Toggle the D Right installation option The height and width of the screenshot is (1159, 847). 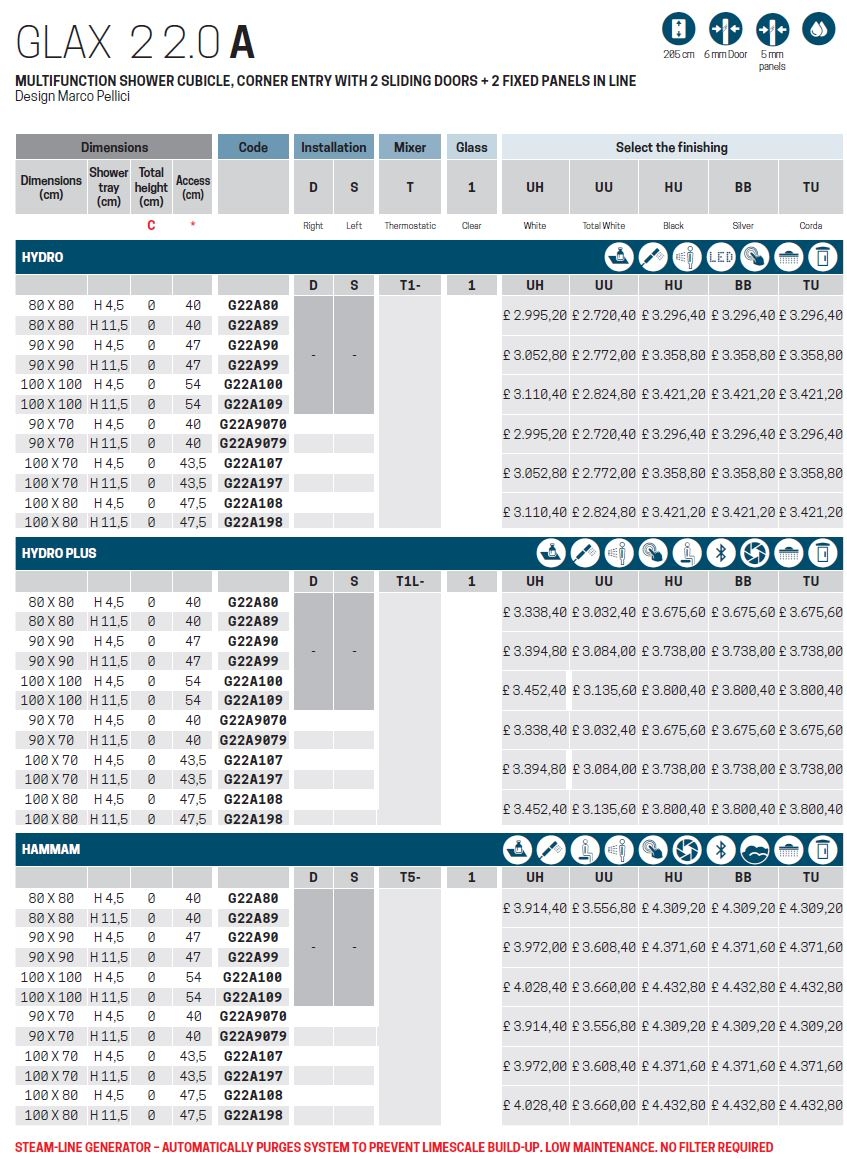point(313,187)
